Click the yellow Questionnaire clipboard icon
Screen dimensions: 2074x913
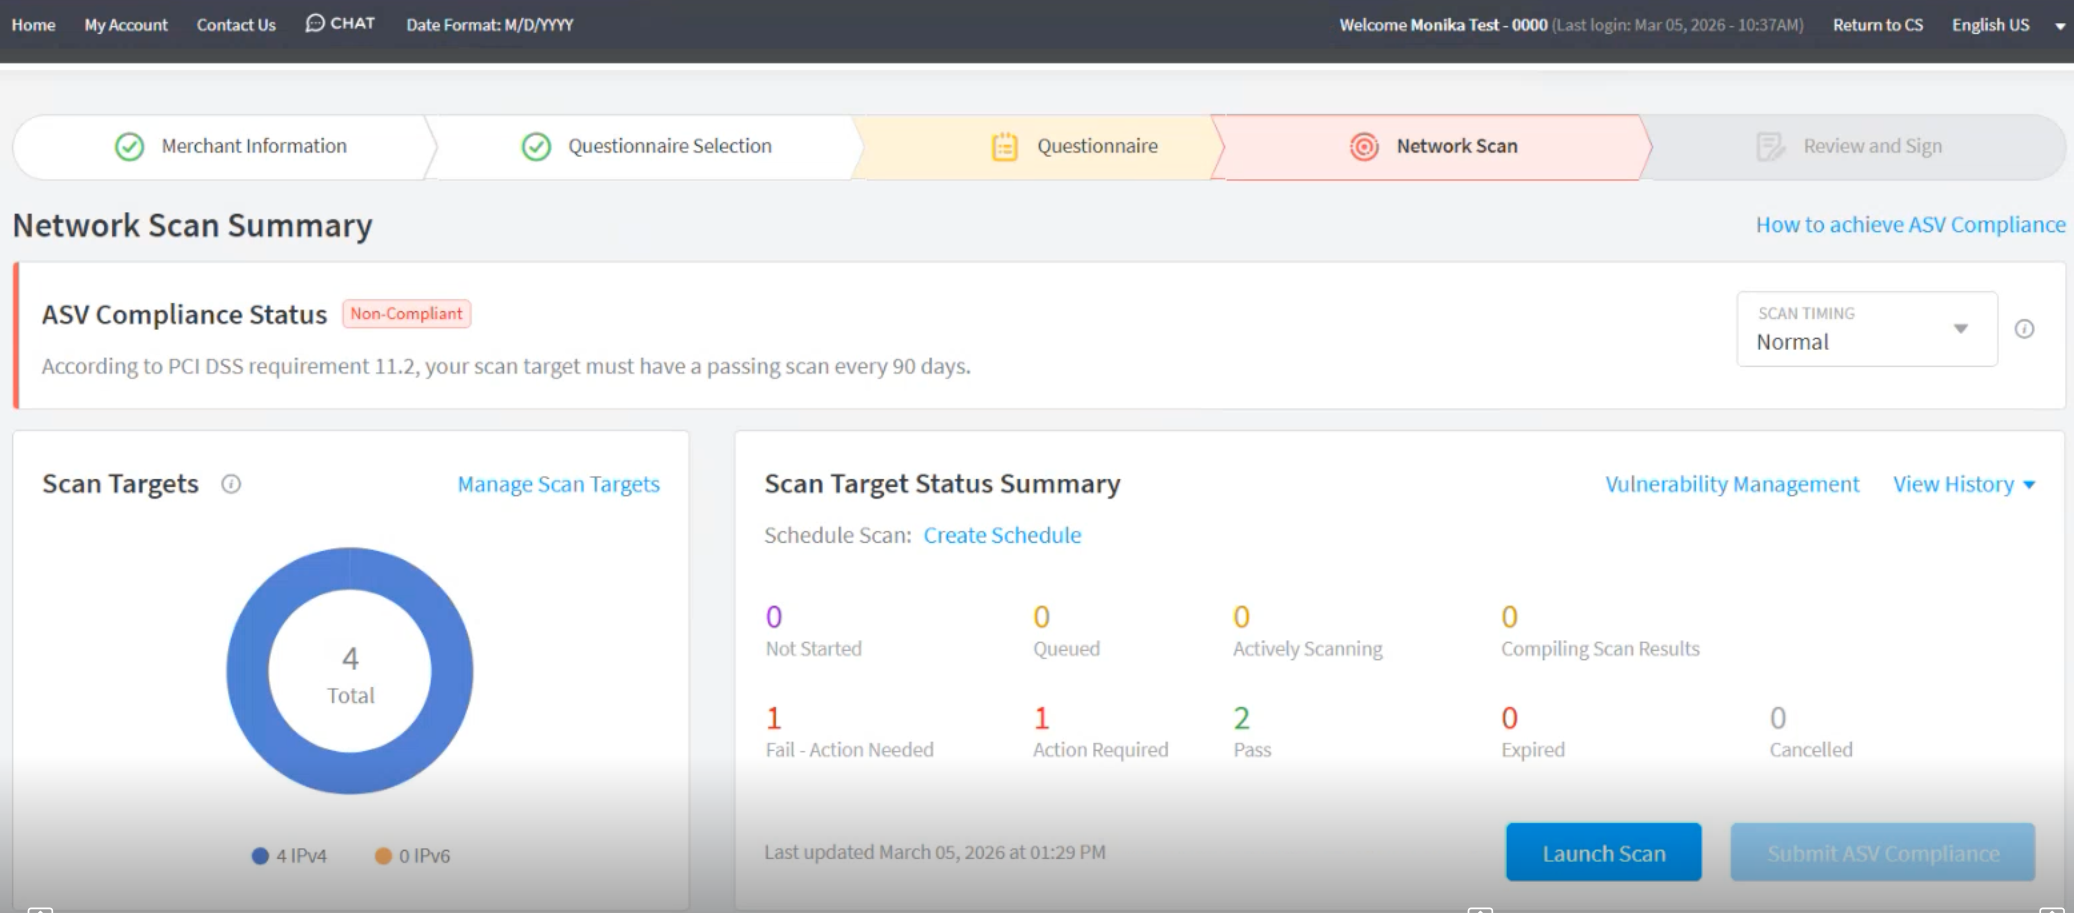click(1004, 147)
